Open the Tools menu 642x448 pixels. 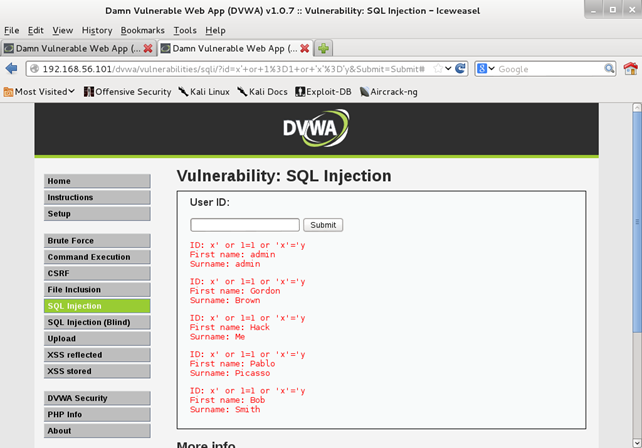[185, 30]
